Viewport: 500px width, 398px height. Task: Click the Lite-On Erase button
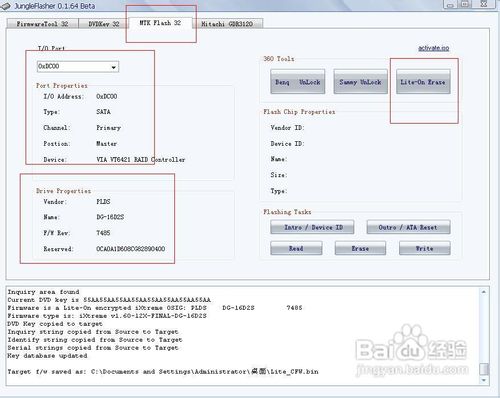[x=423, y=82]
